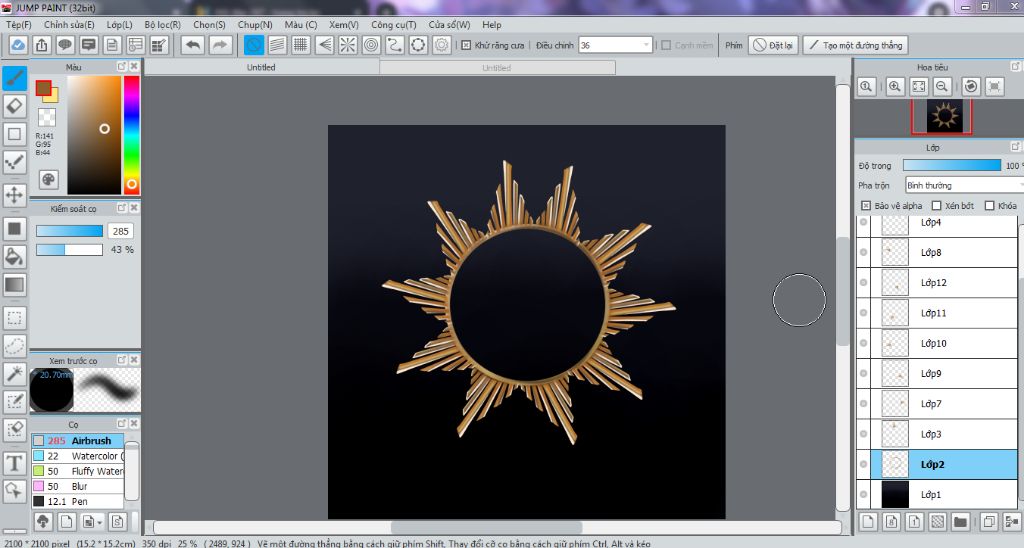Activate the Magic Wand tool
The height and width of the screenshot is (548, 1024).
tap(15, 373)
